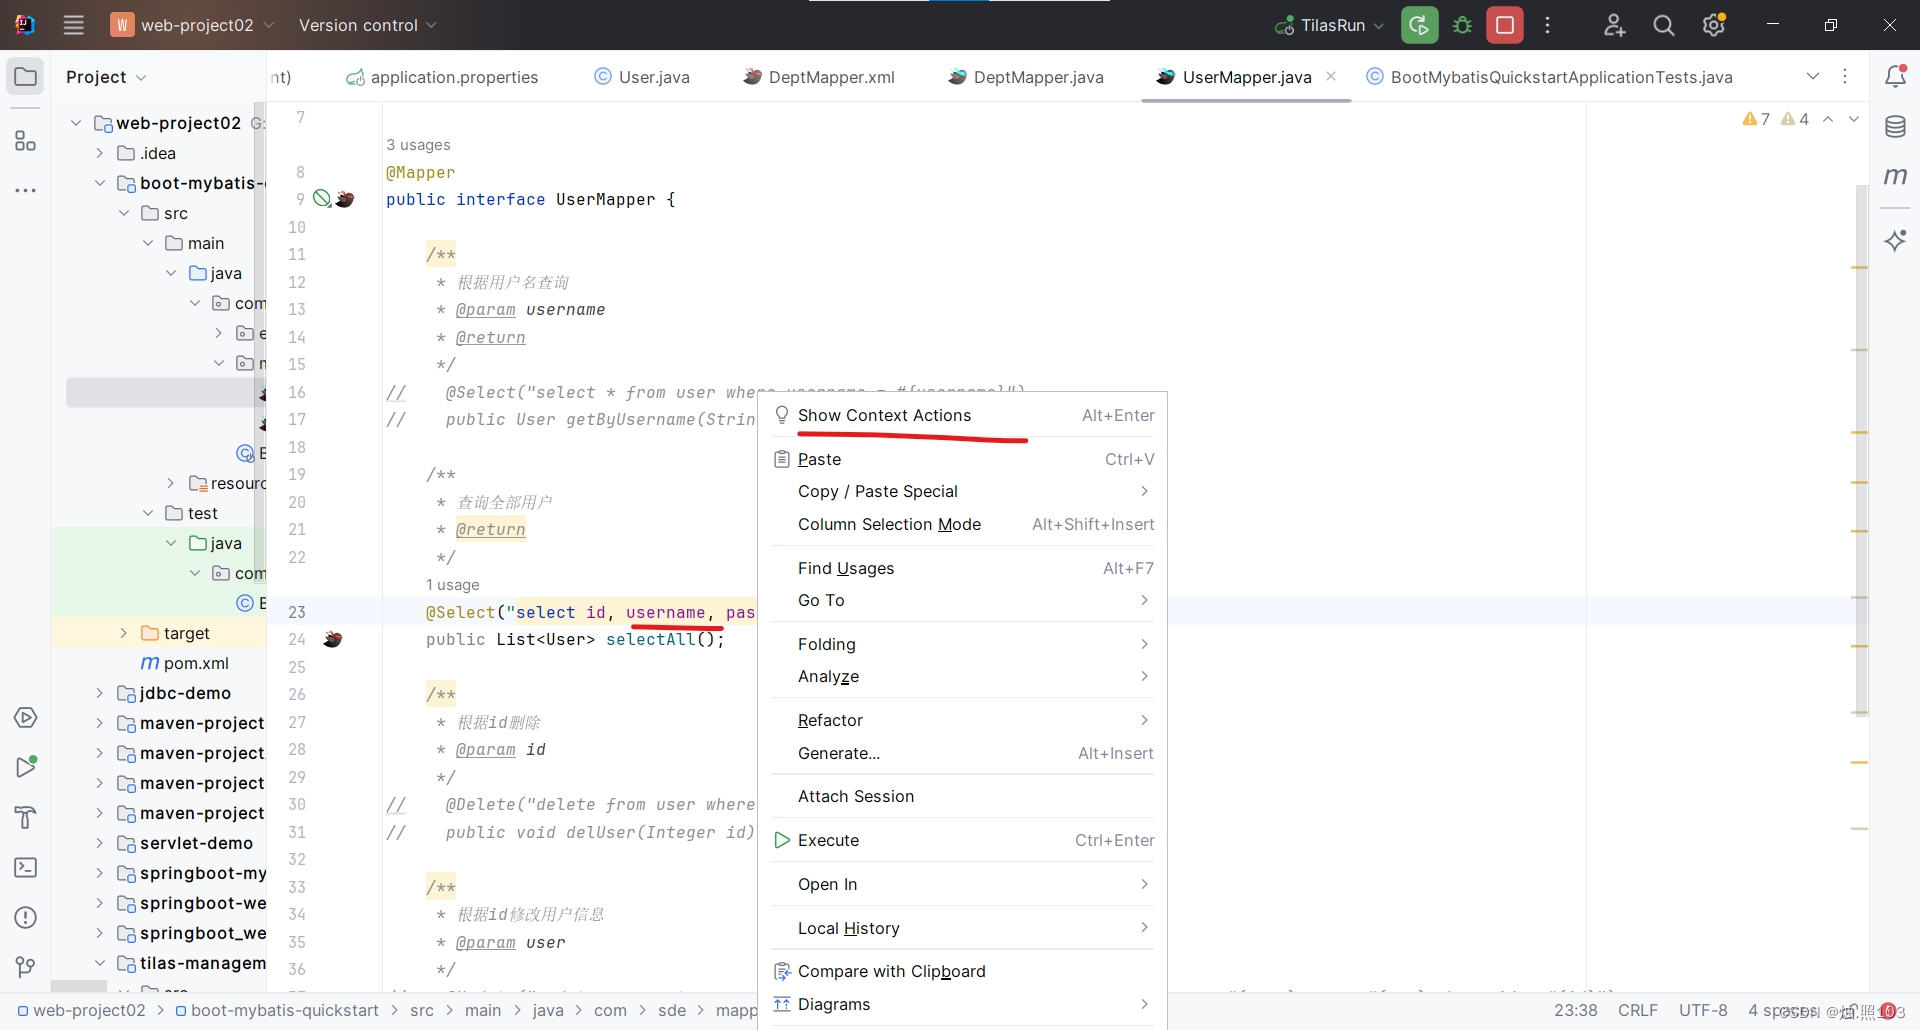Image resolution: width=1920 pixels, height=1030 pixels.
Task: Open the Git tool window
Action: [x=26, y=967]
